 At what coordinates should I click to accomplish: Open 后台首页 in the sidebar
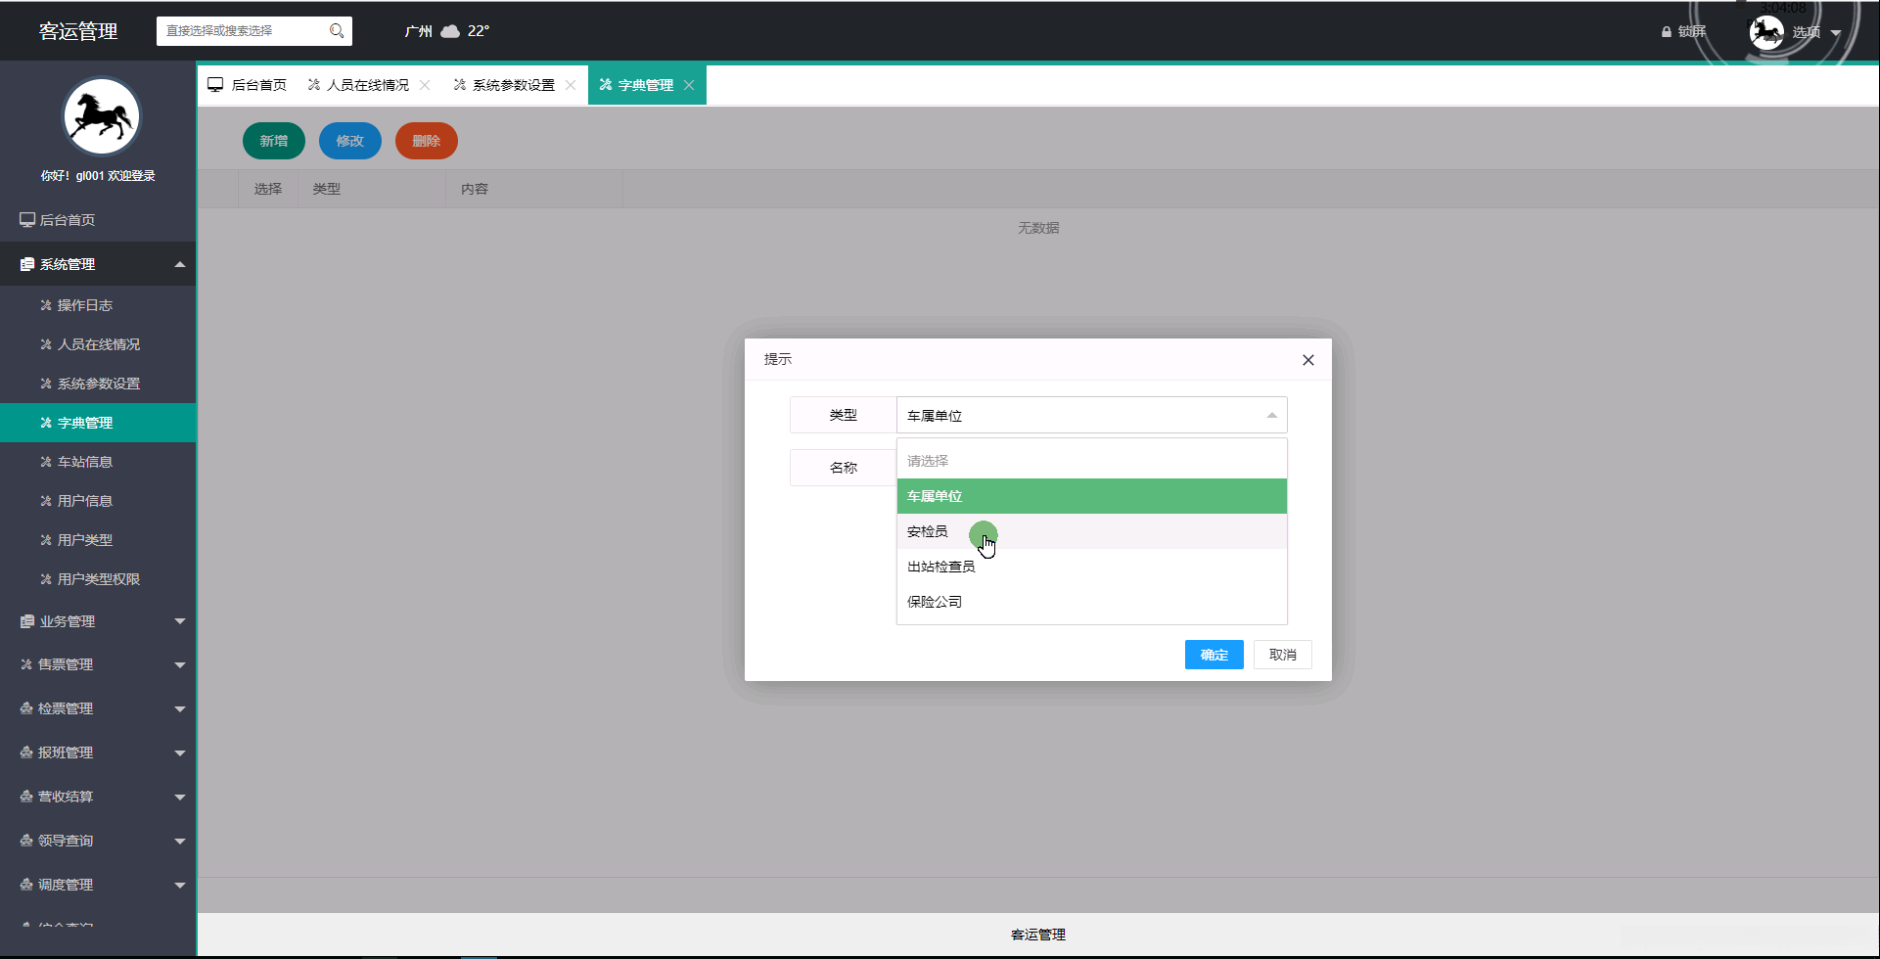pos(98,220)
